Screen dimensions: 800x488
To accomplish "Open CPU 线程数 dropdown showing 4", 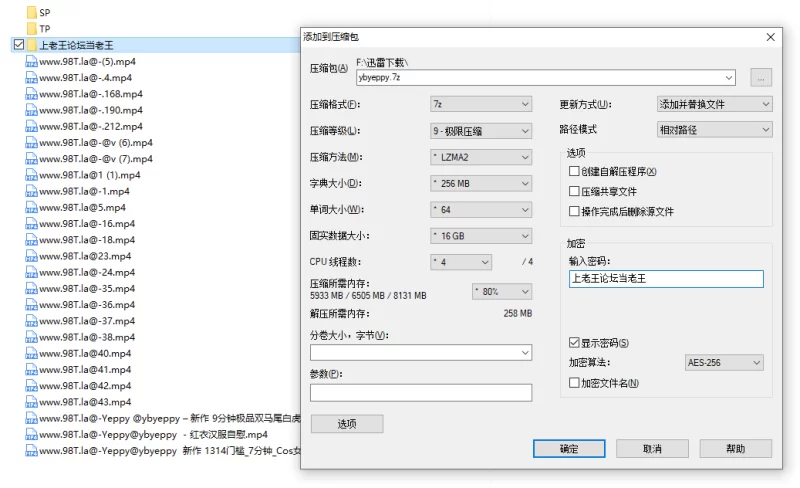I will coord(461,262).
